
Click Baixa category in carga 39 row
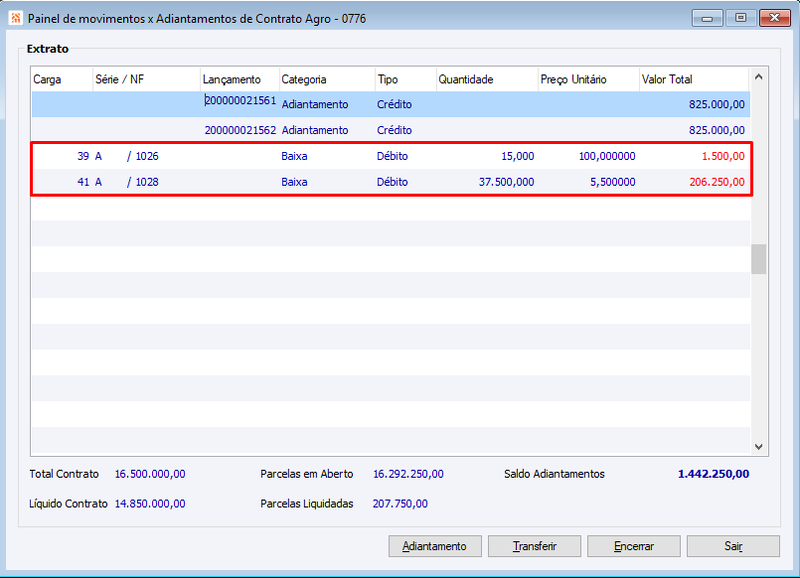pos(294,156)
